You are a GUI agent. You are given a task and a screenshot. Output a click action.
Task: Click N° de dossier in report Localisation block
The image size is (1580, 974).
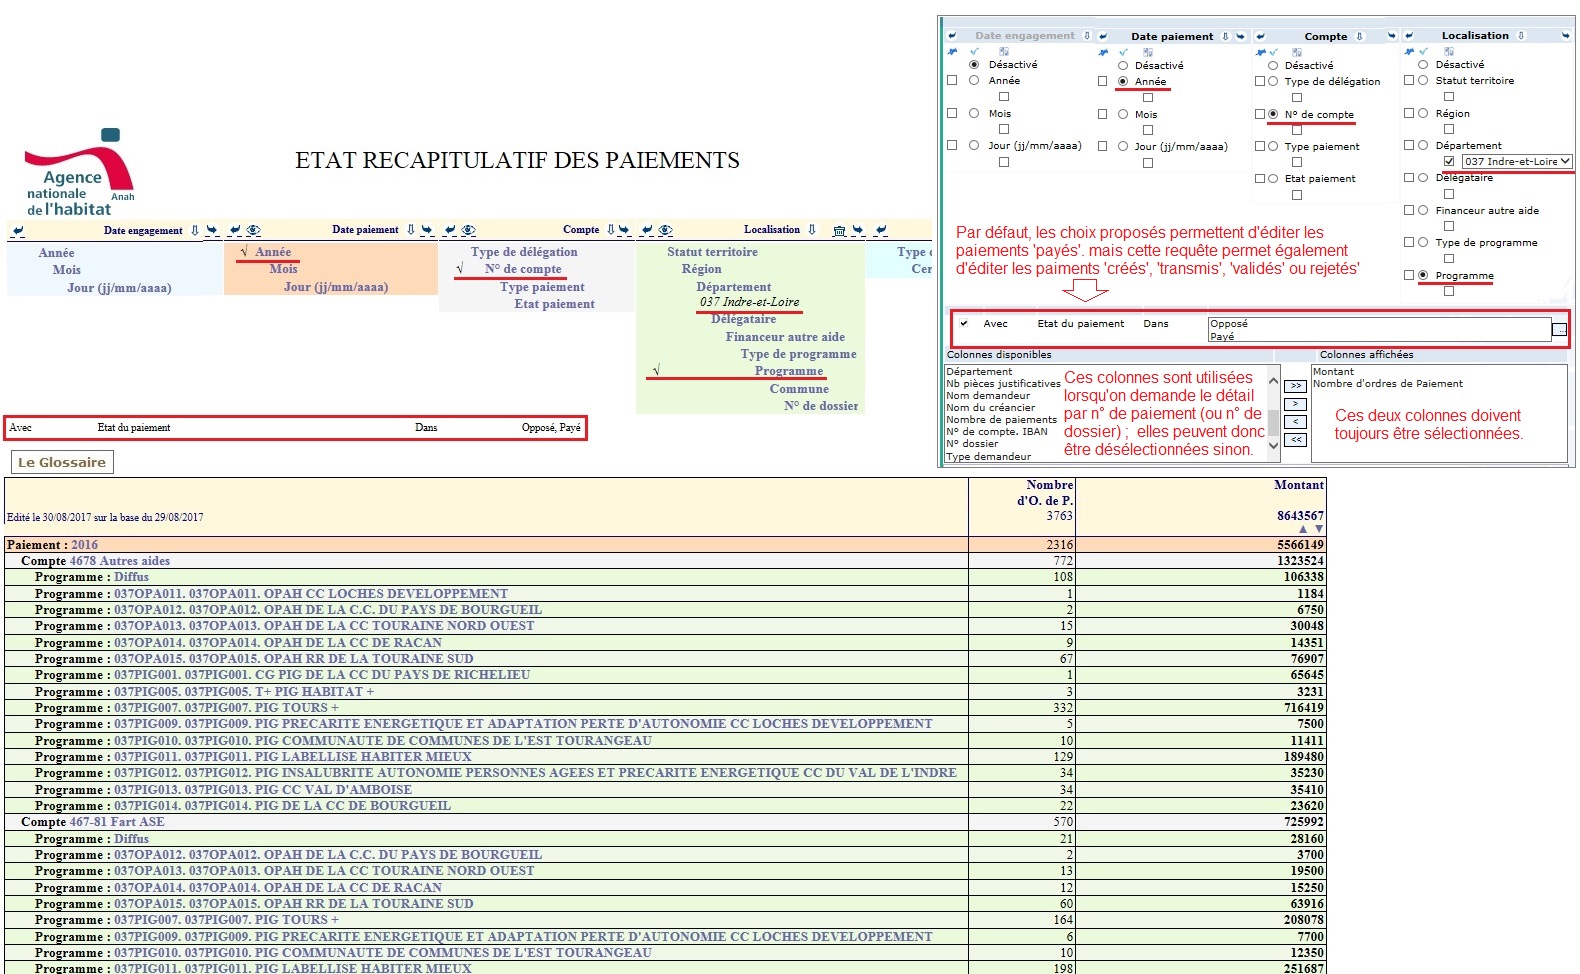(821, 406)
